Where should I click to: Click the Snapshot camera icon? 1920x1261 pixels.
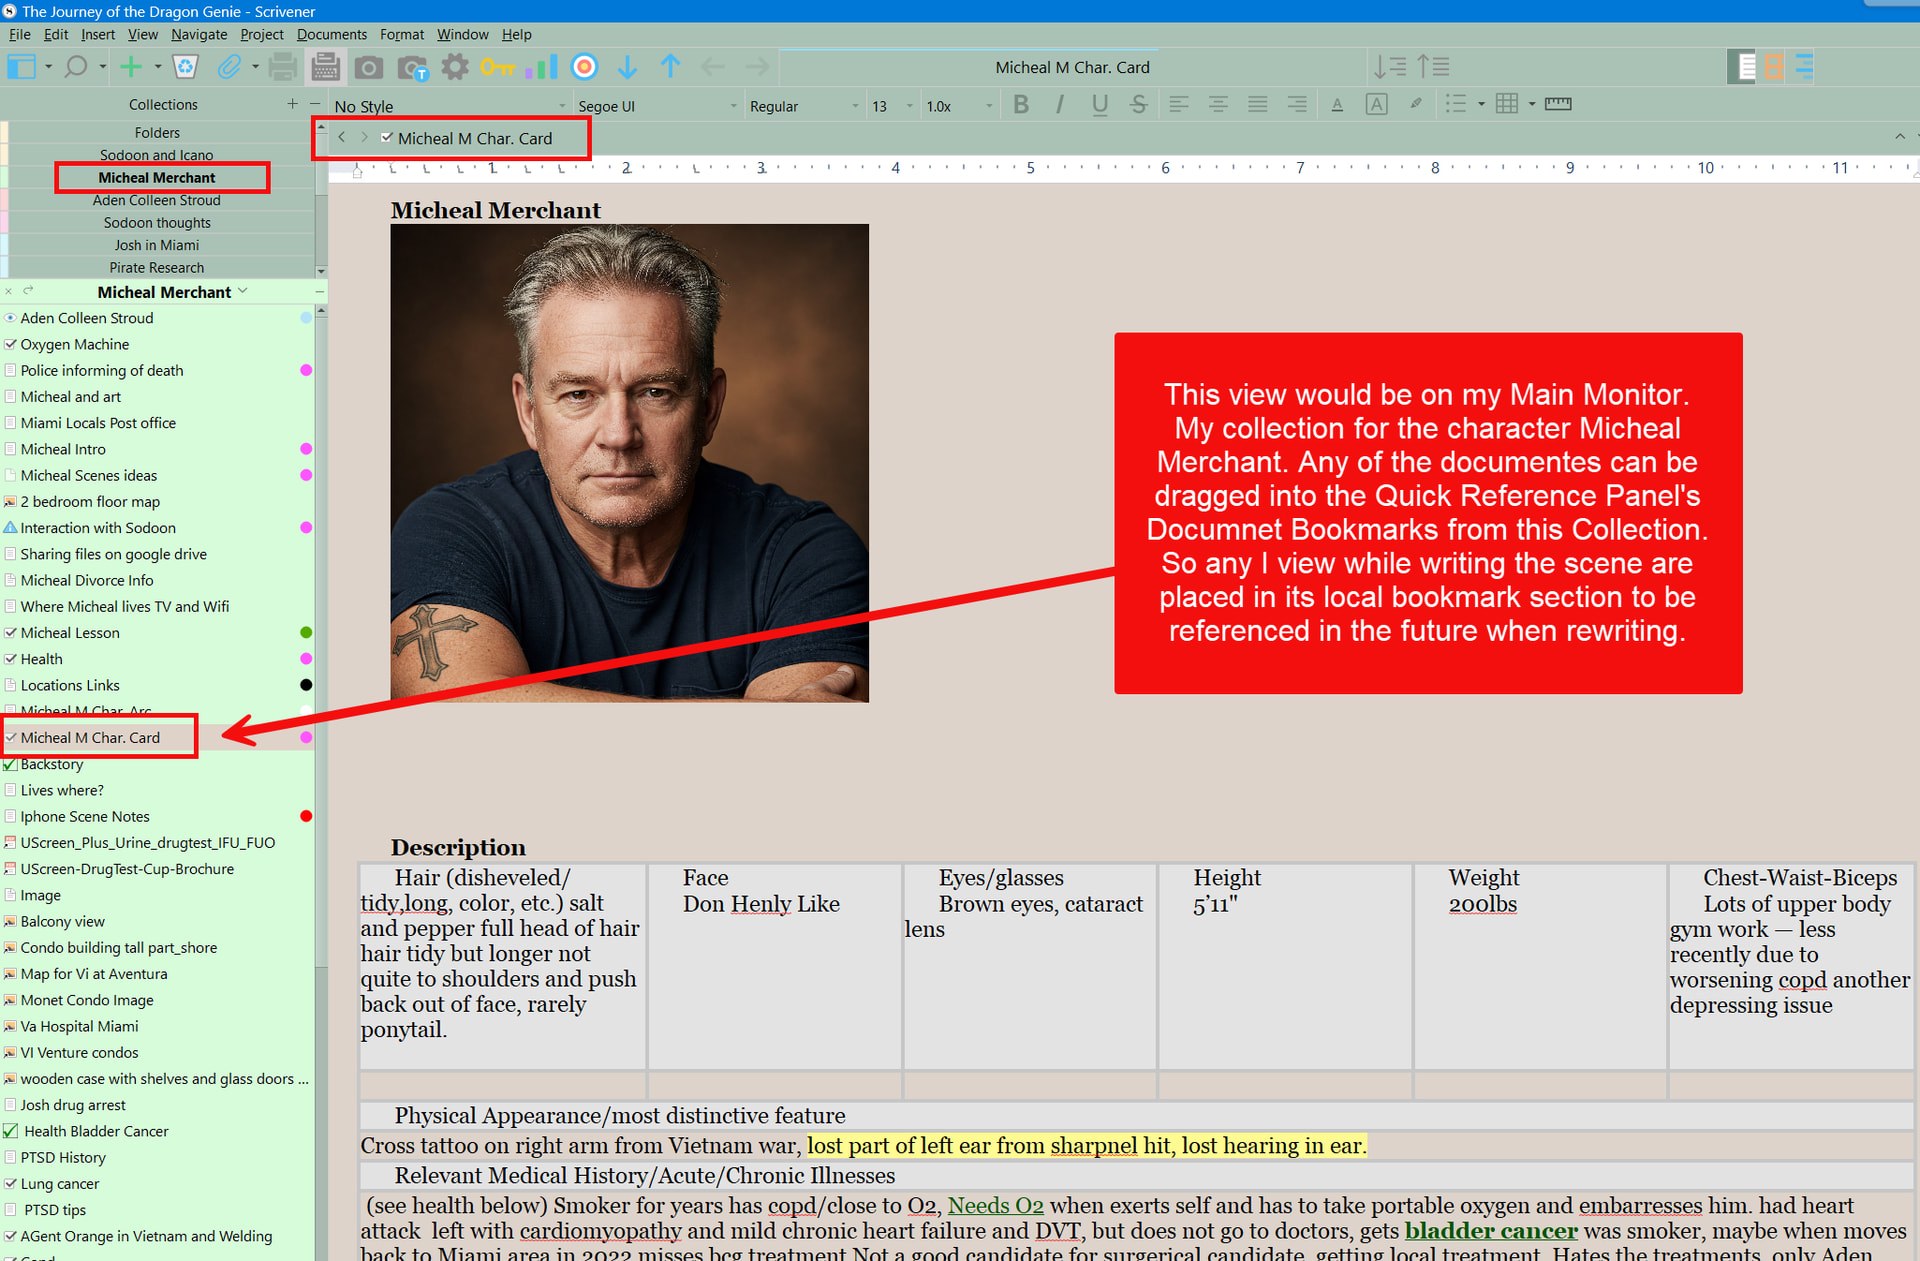369,67
